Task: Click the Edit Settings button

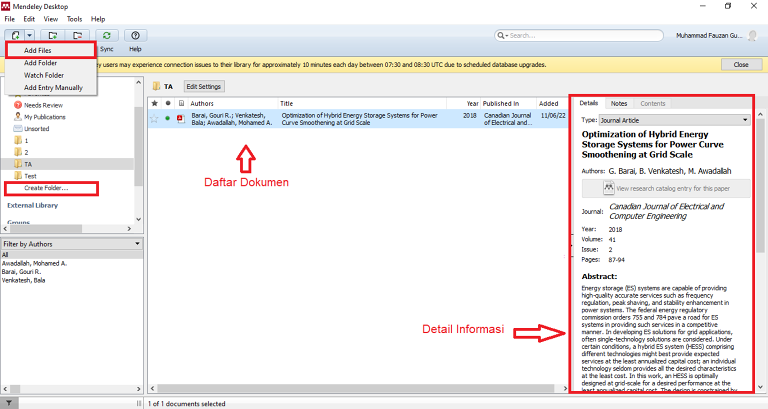Action: click(x=204, y=86)
